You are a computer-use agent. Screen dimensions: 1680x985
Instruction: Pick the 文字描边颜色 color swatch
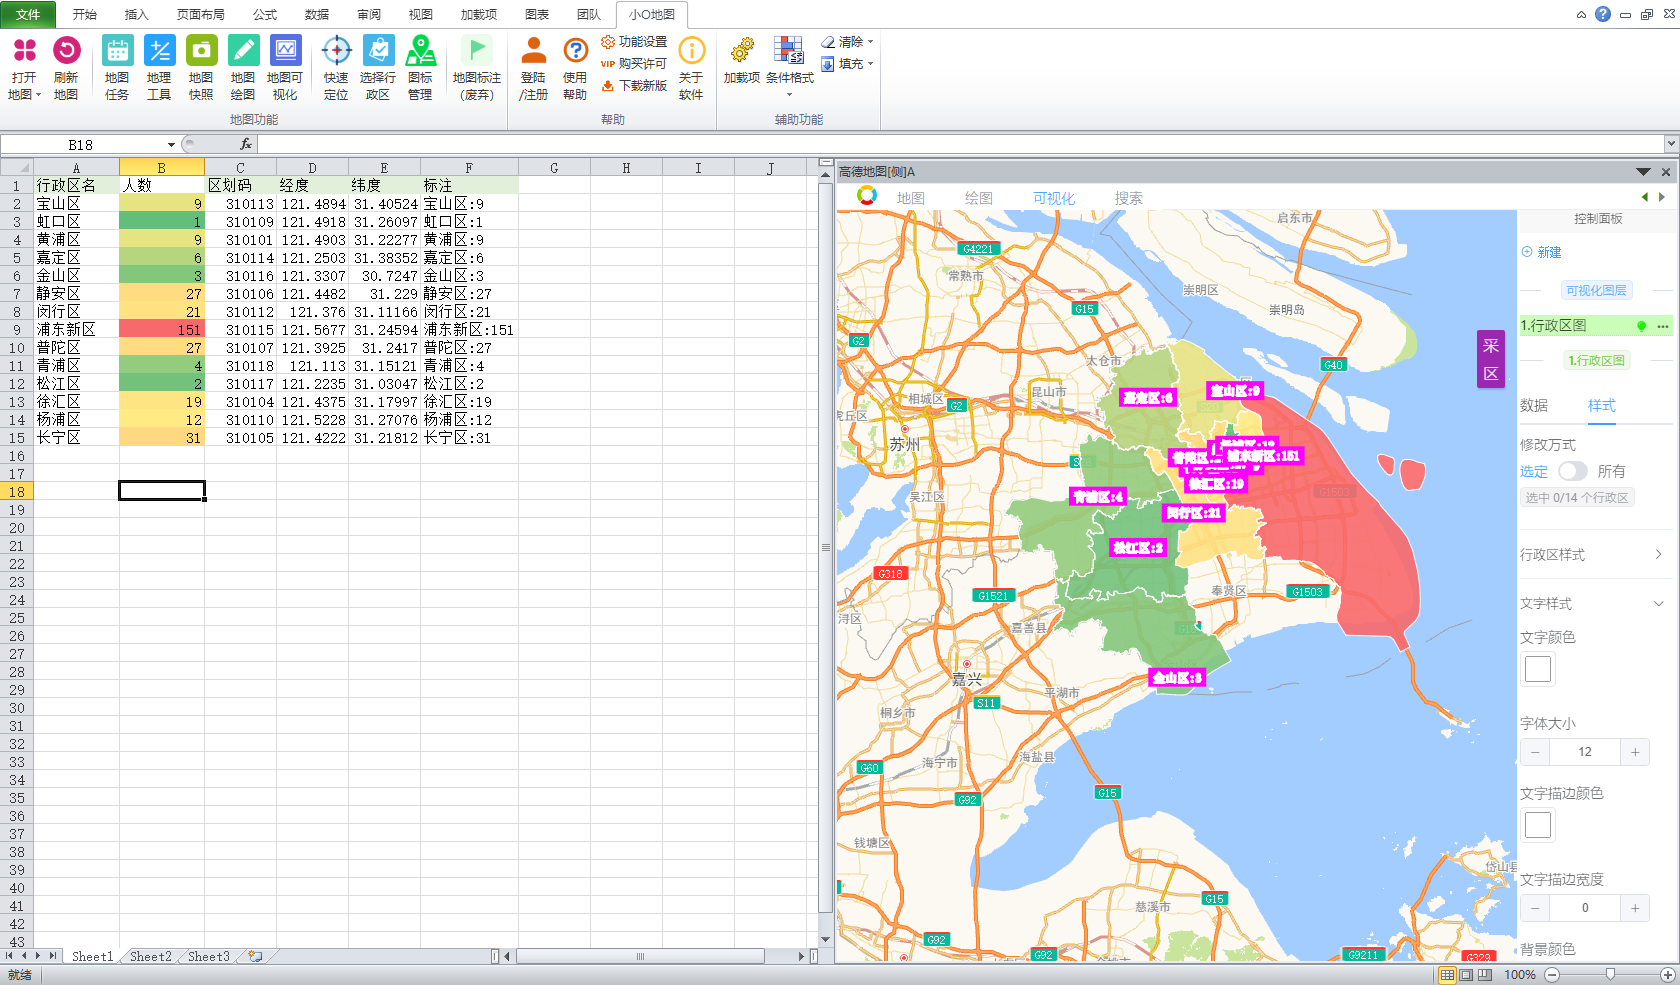coord(1538,825)
